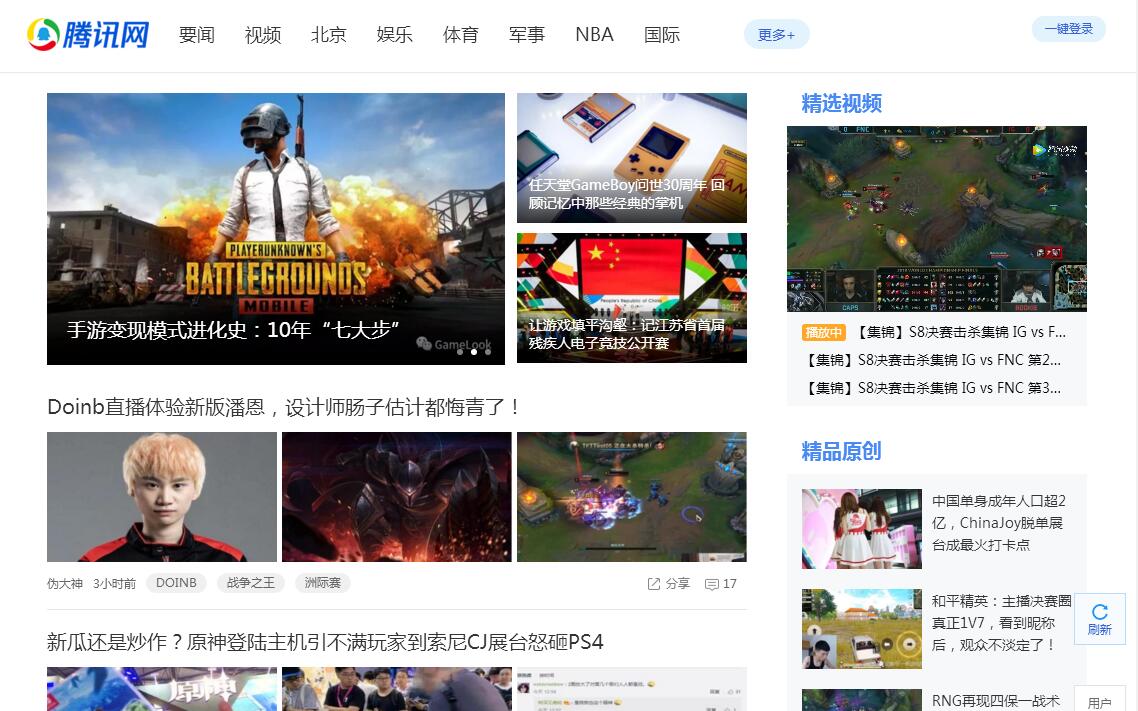Choose the 洲际赛 tag
Image resolution: width=1138 pixels, height=711 pixels.
(x=322, y=583)
